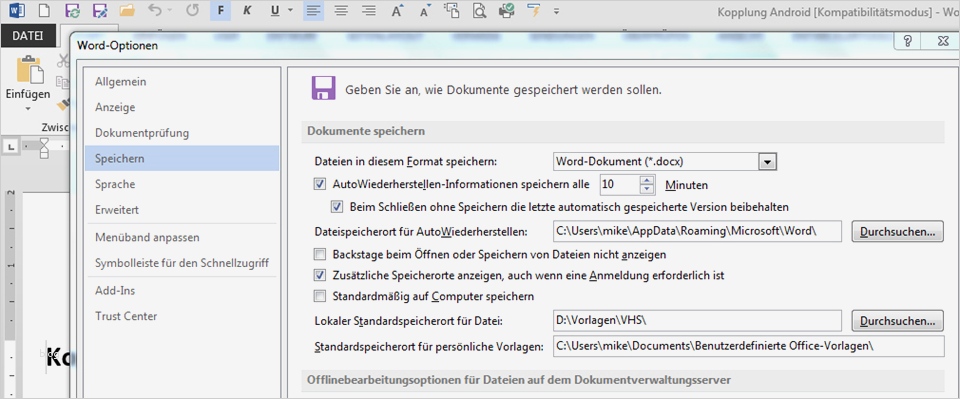Open the underline style dropdown arrow
Viewport: 960px width, 399px height.
290,10
